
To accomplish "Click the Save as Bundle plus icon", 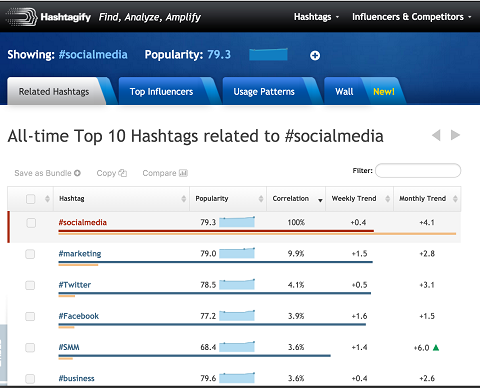I will pos(77,173).
